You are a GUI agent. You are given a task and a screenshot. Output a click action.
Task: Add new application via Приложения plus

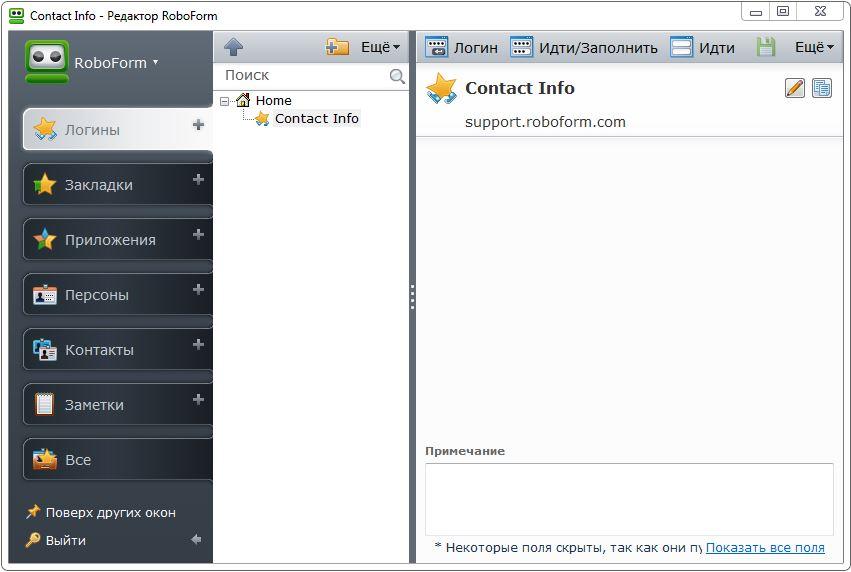[x=198, y=234]
